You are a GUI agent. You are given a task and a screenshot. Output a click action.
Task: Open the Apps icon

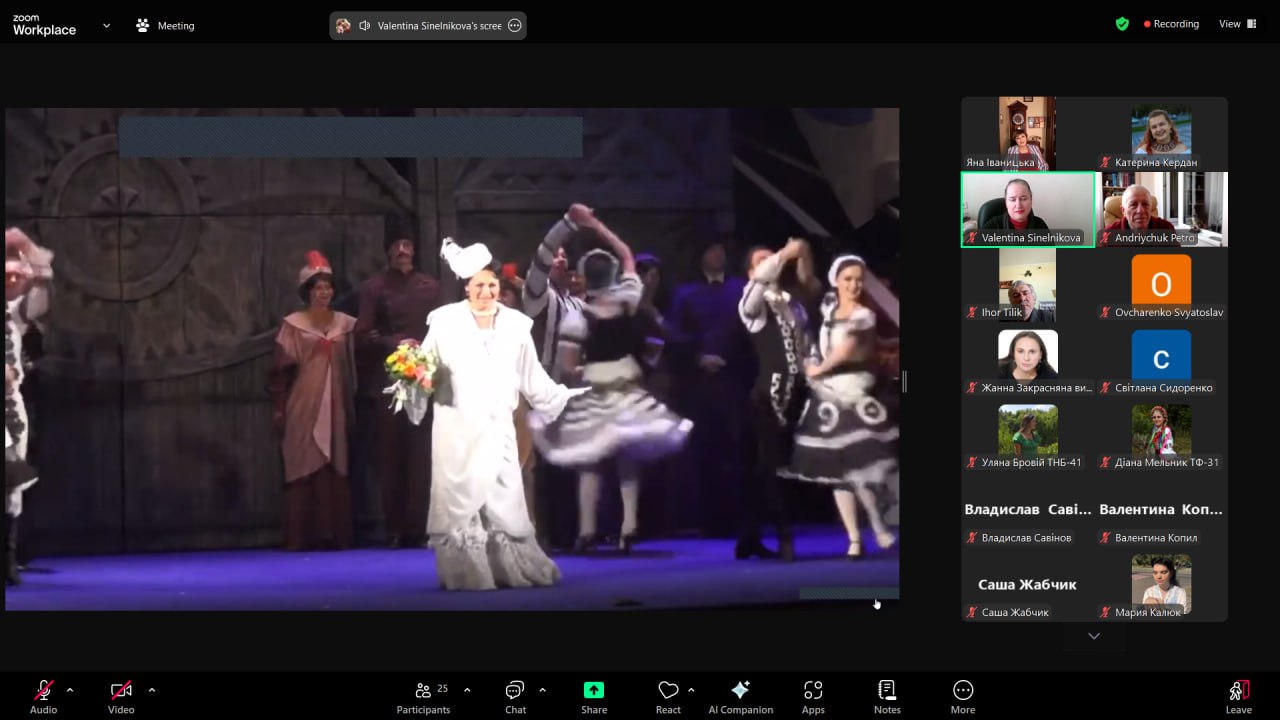pos(813,696)
